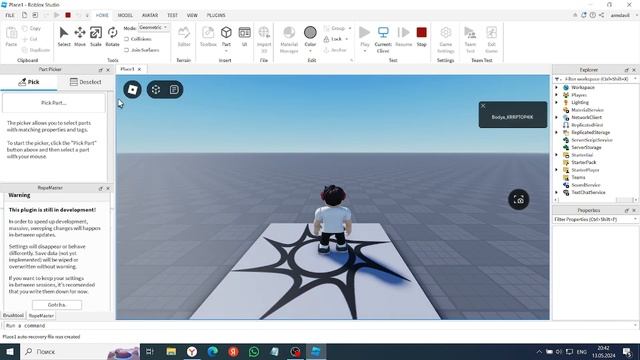Image resolution: width=640 pixels, height=360 pixels.
Task: Expand the ReplicatedStorage node
Action: point(556,132)
